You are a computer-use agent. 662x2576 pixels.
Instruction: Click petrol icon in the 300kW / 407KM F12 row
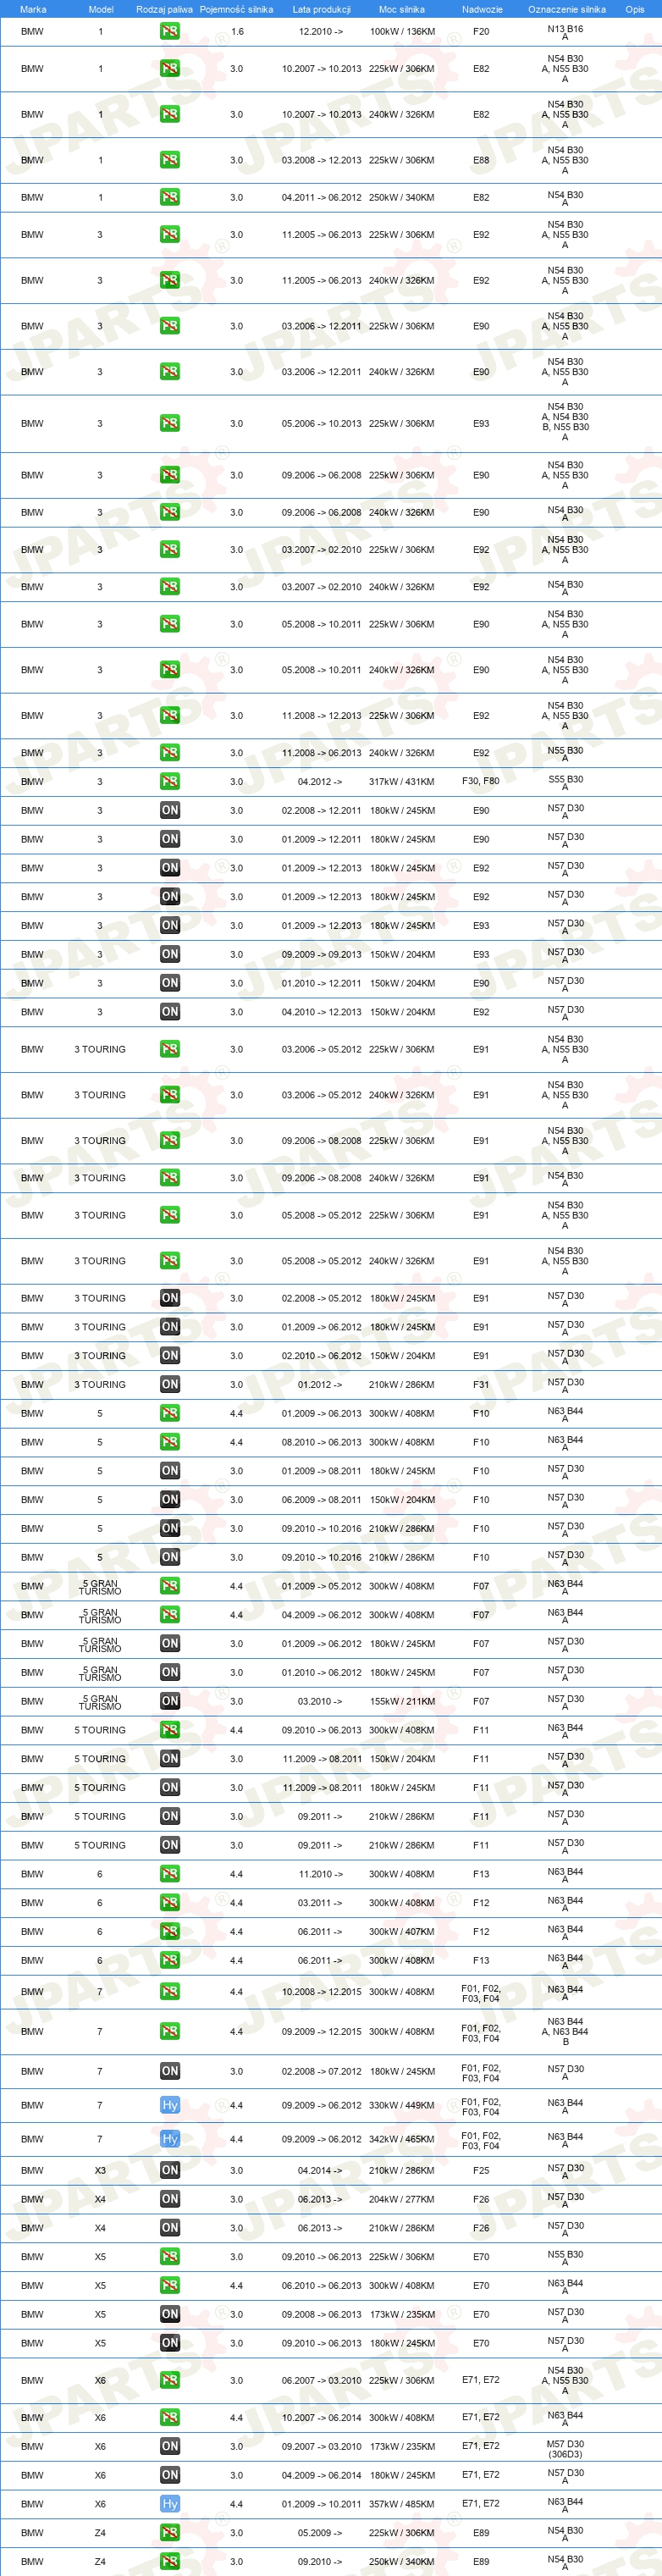coord(170,1932)
